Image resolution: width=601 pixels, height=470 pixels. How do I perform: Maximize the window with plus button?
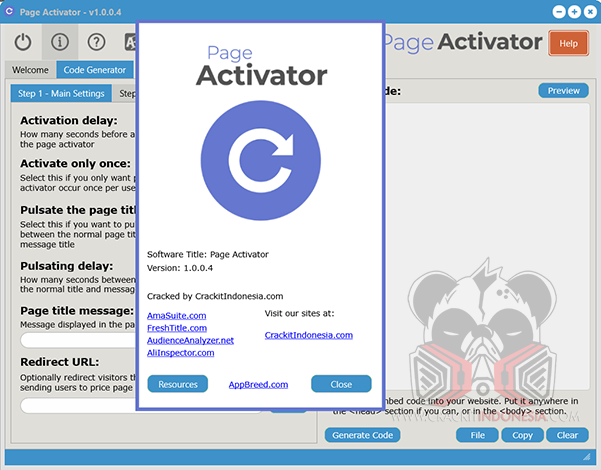pyautogui.click(x=574, y=12)
